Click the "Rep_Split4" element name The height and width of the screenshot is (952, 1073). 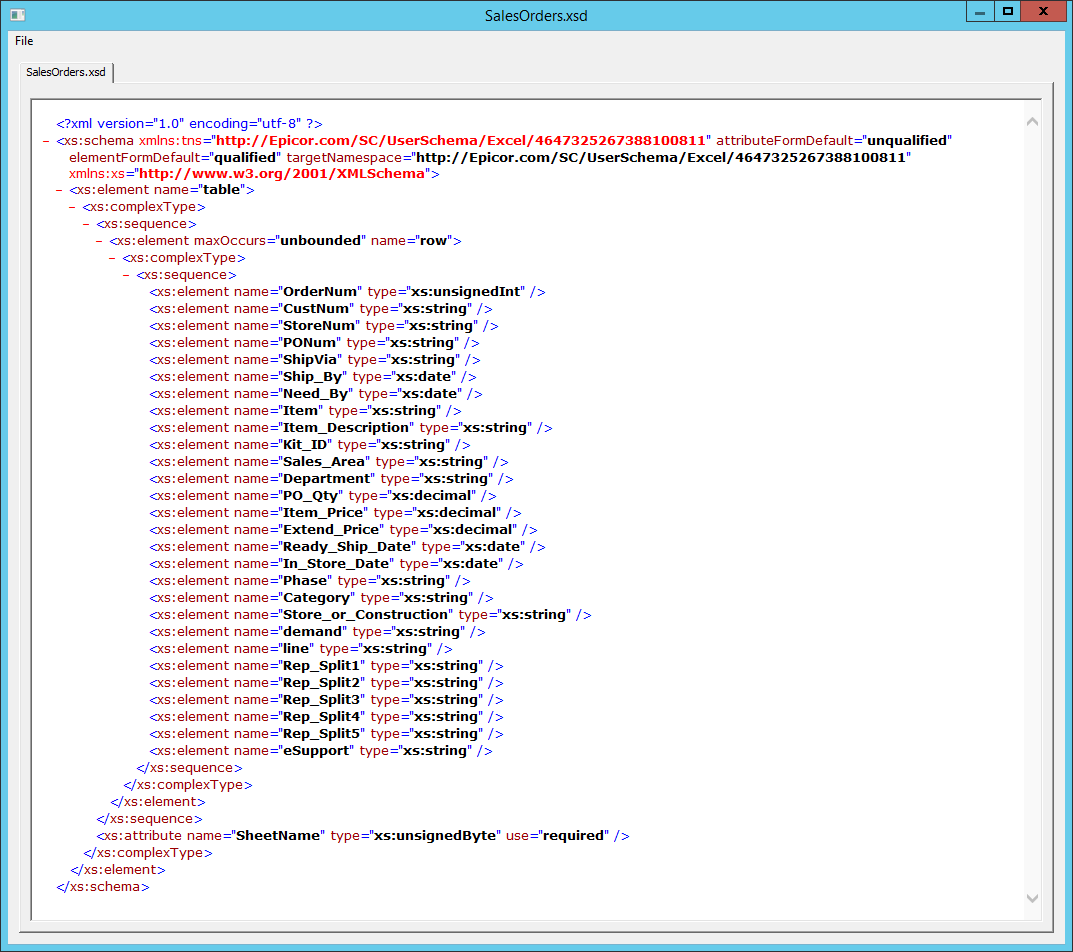pos(322,717)
